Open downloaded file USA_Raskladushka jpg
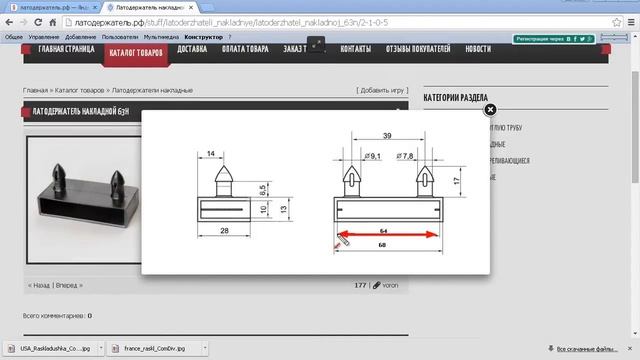The height and width of the screenshot is (360, 640). (51, 349)
